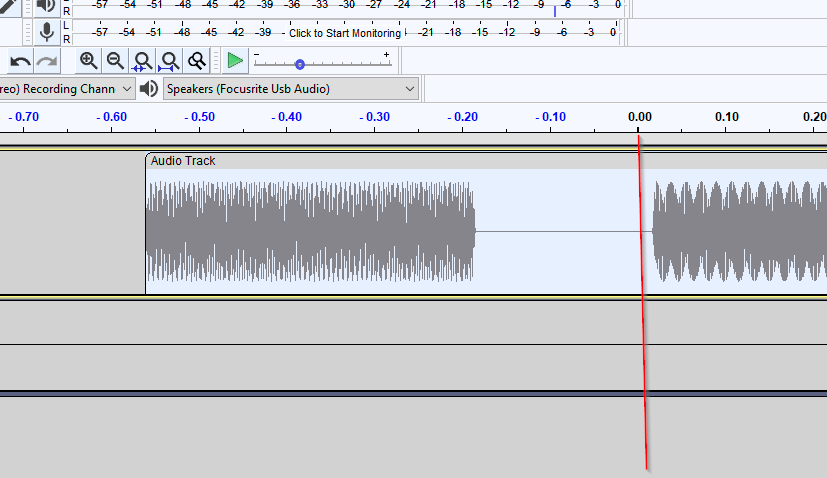Image resolution: width=827 pixels, height=478 pixels.
Task: Adjust the playback speed slider knob
Action: click(300, 64)
